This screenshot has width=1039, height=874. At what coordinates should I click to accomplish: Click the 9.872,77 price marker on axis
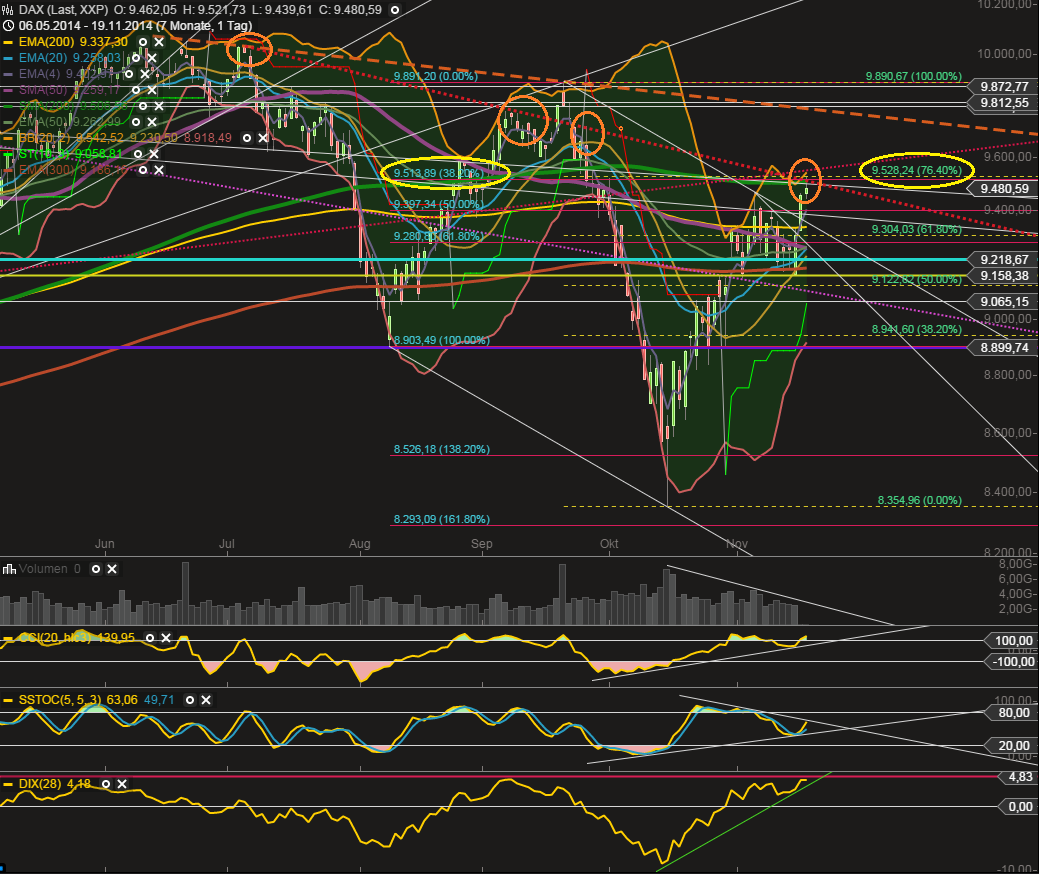(1002, 87)
